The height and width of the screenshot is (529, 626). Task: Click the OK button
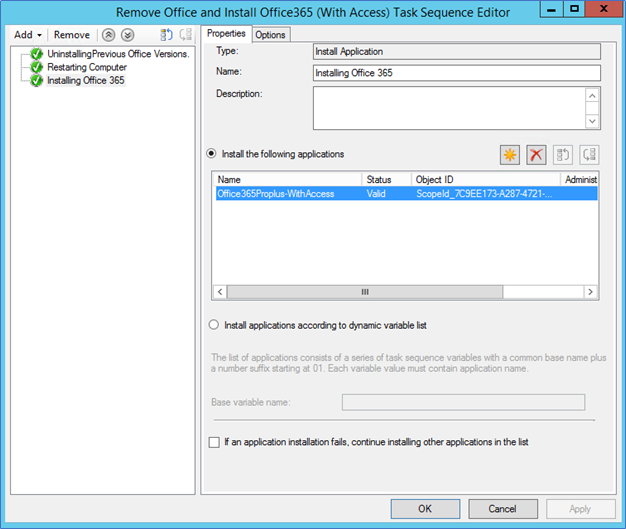point(425,509)
